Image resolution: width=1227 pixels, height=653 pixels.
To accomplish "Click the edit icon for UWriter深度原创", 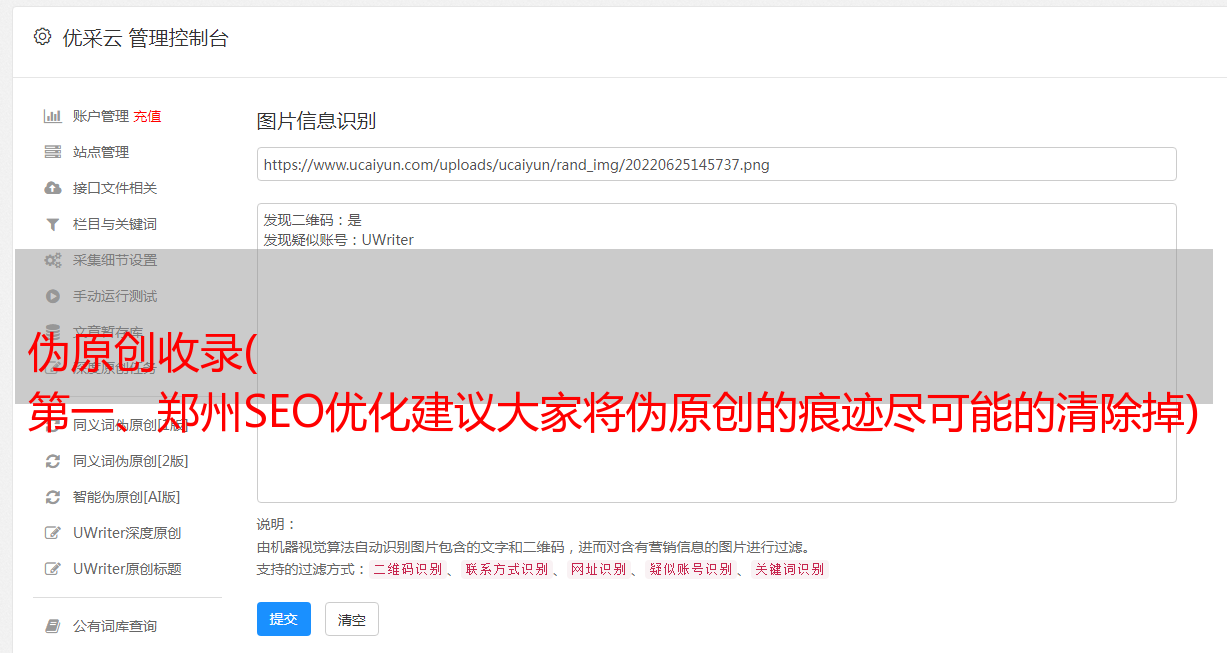I will click(53, 533).
